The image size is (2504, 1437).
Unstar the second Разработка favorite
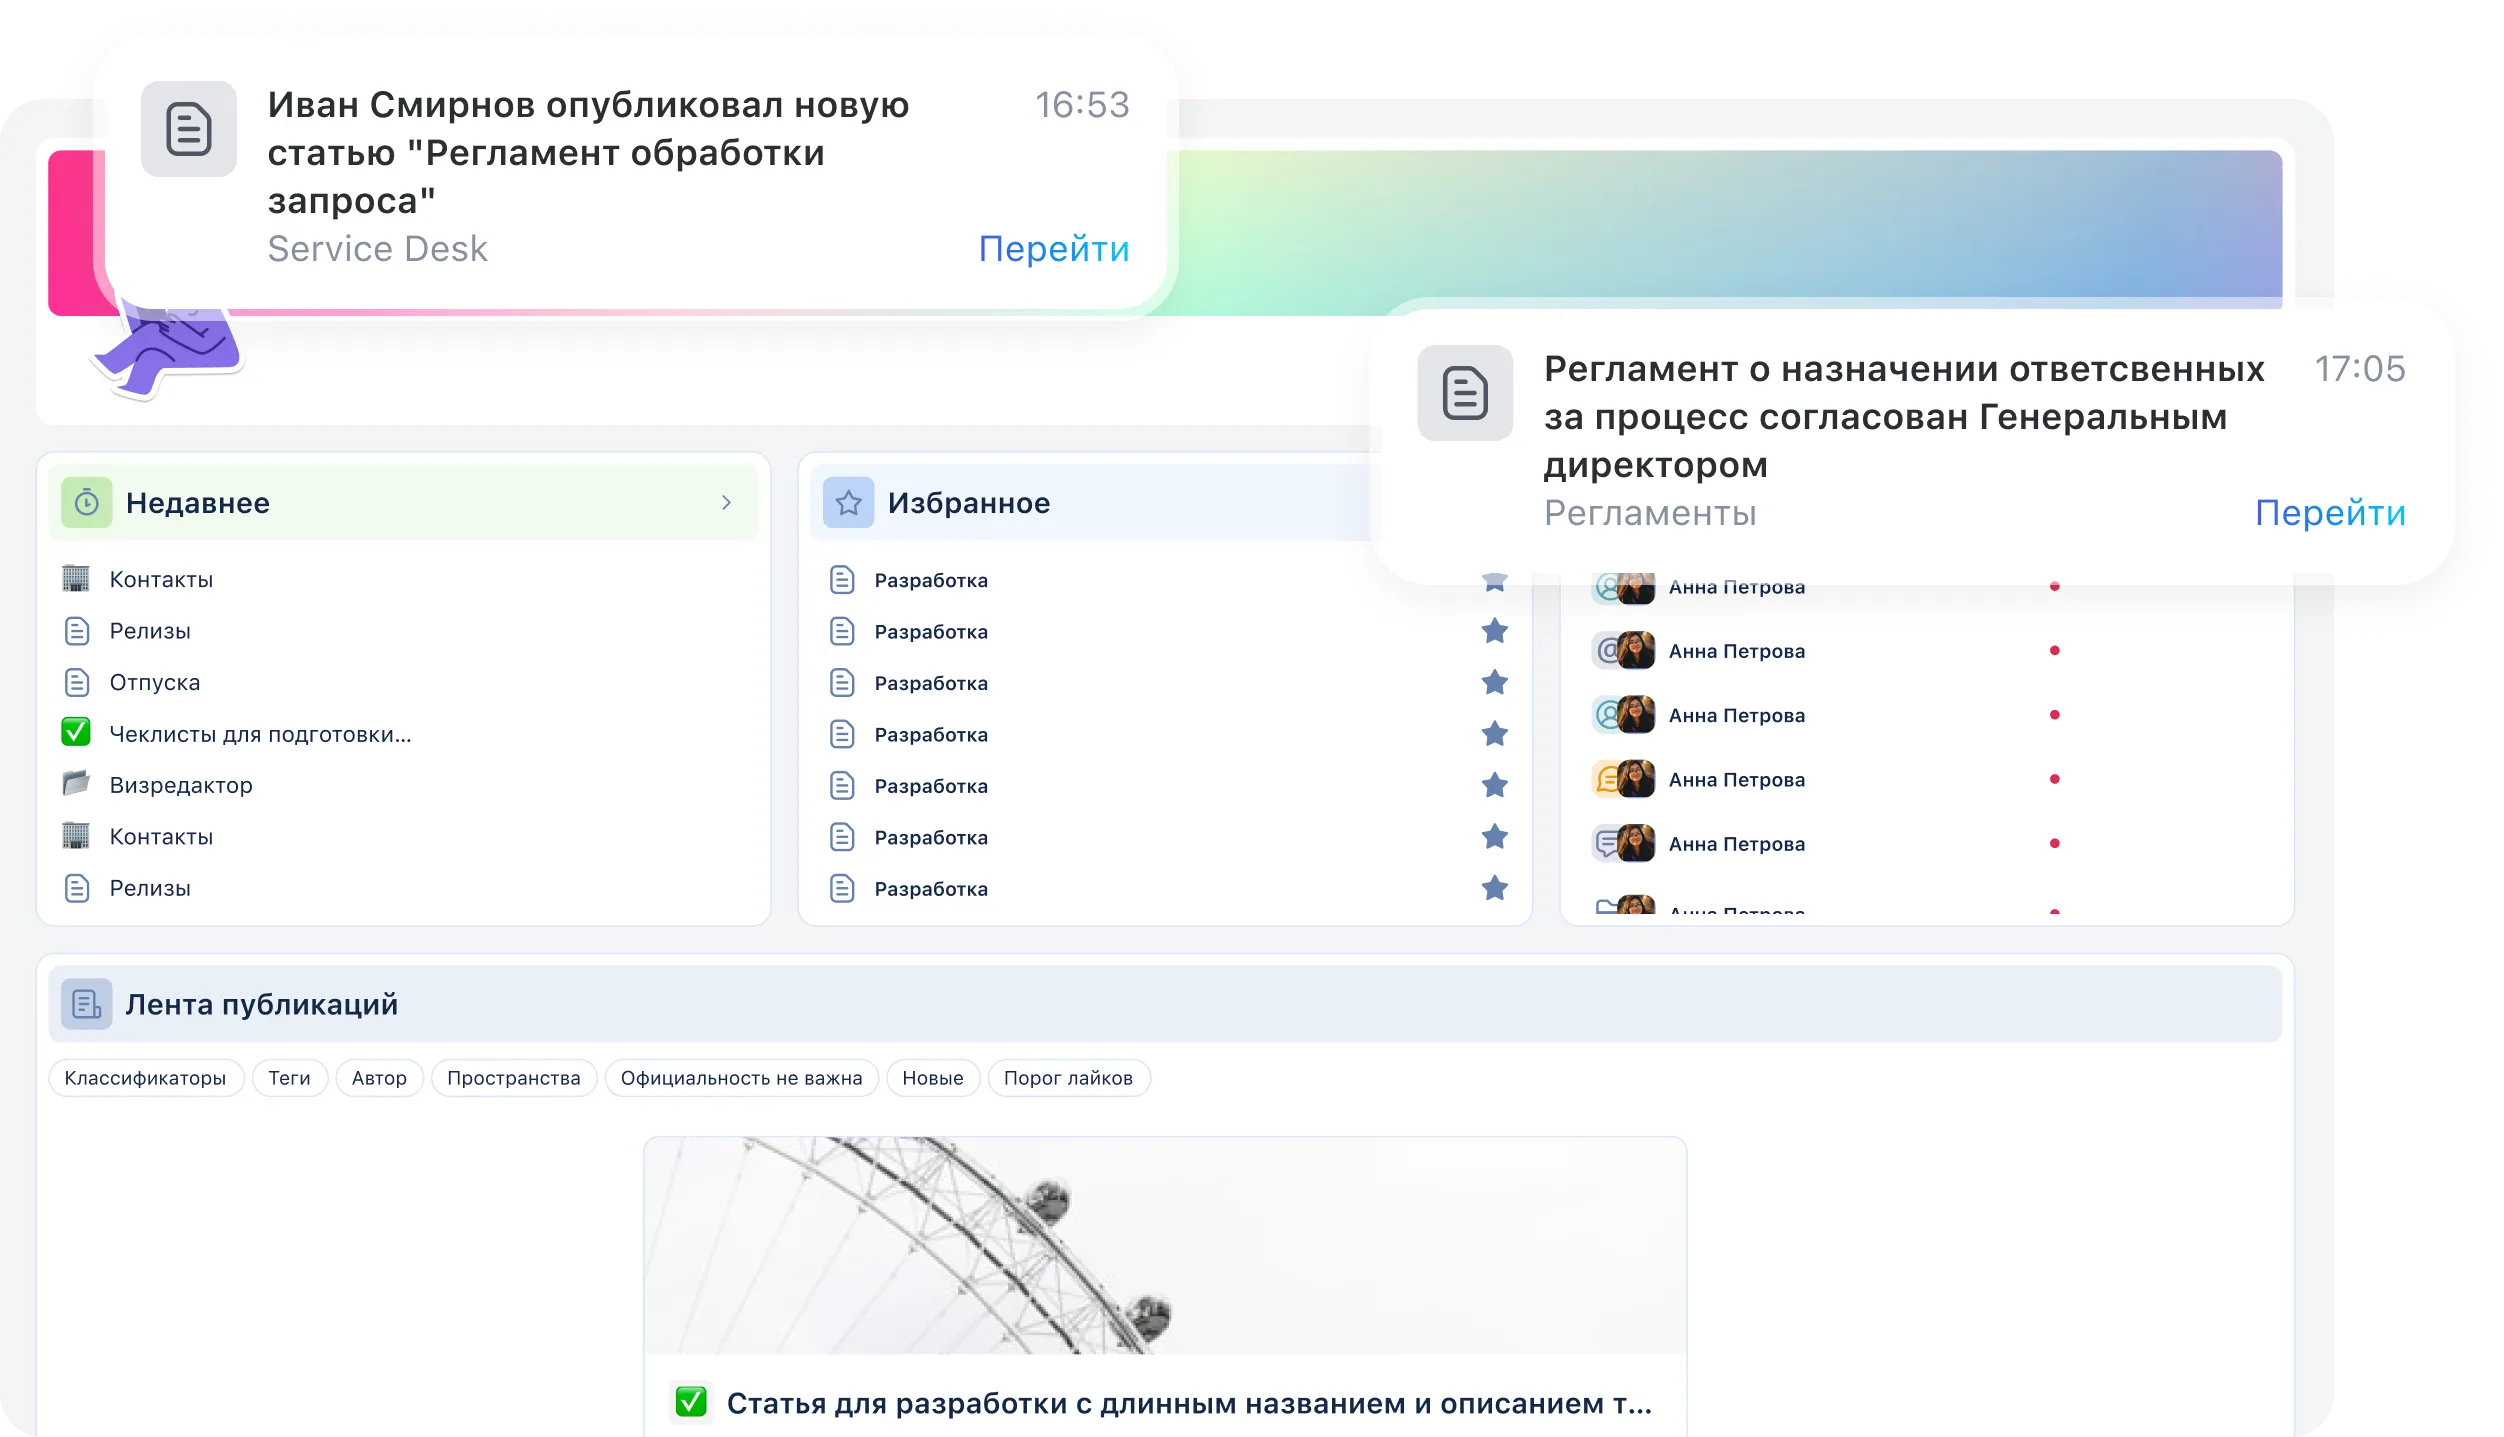tap(1494, 631)
